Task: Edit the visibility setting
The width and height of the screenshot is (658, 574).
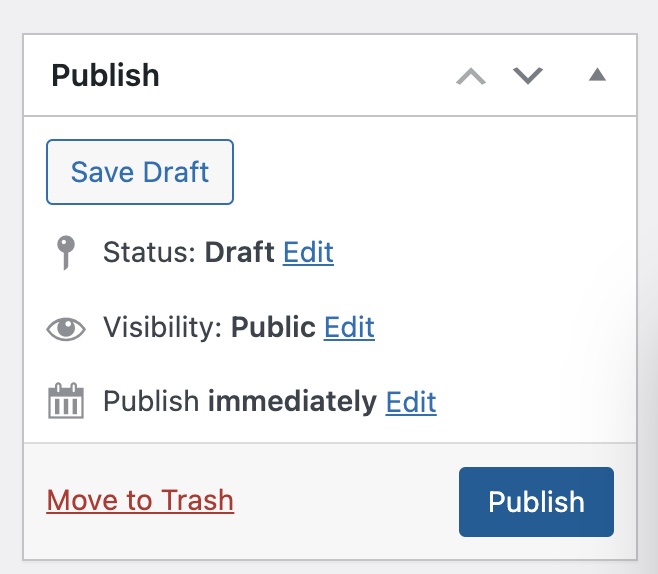Action: click(349, 327)
